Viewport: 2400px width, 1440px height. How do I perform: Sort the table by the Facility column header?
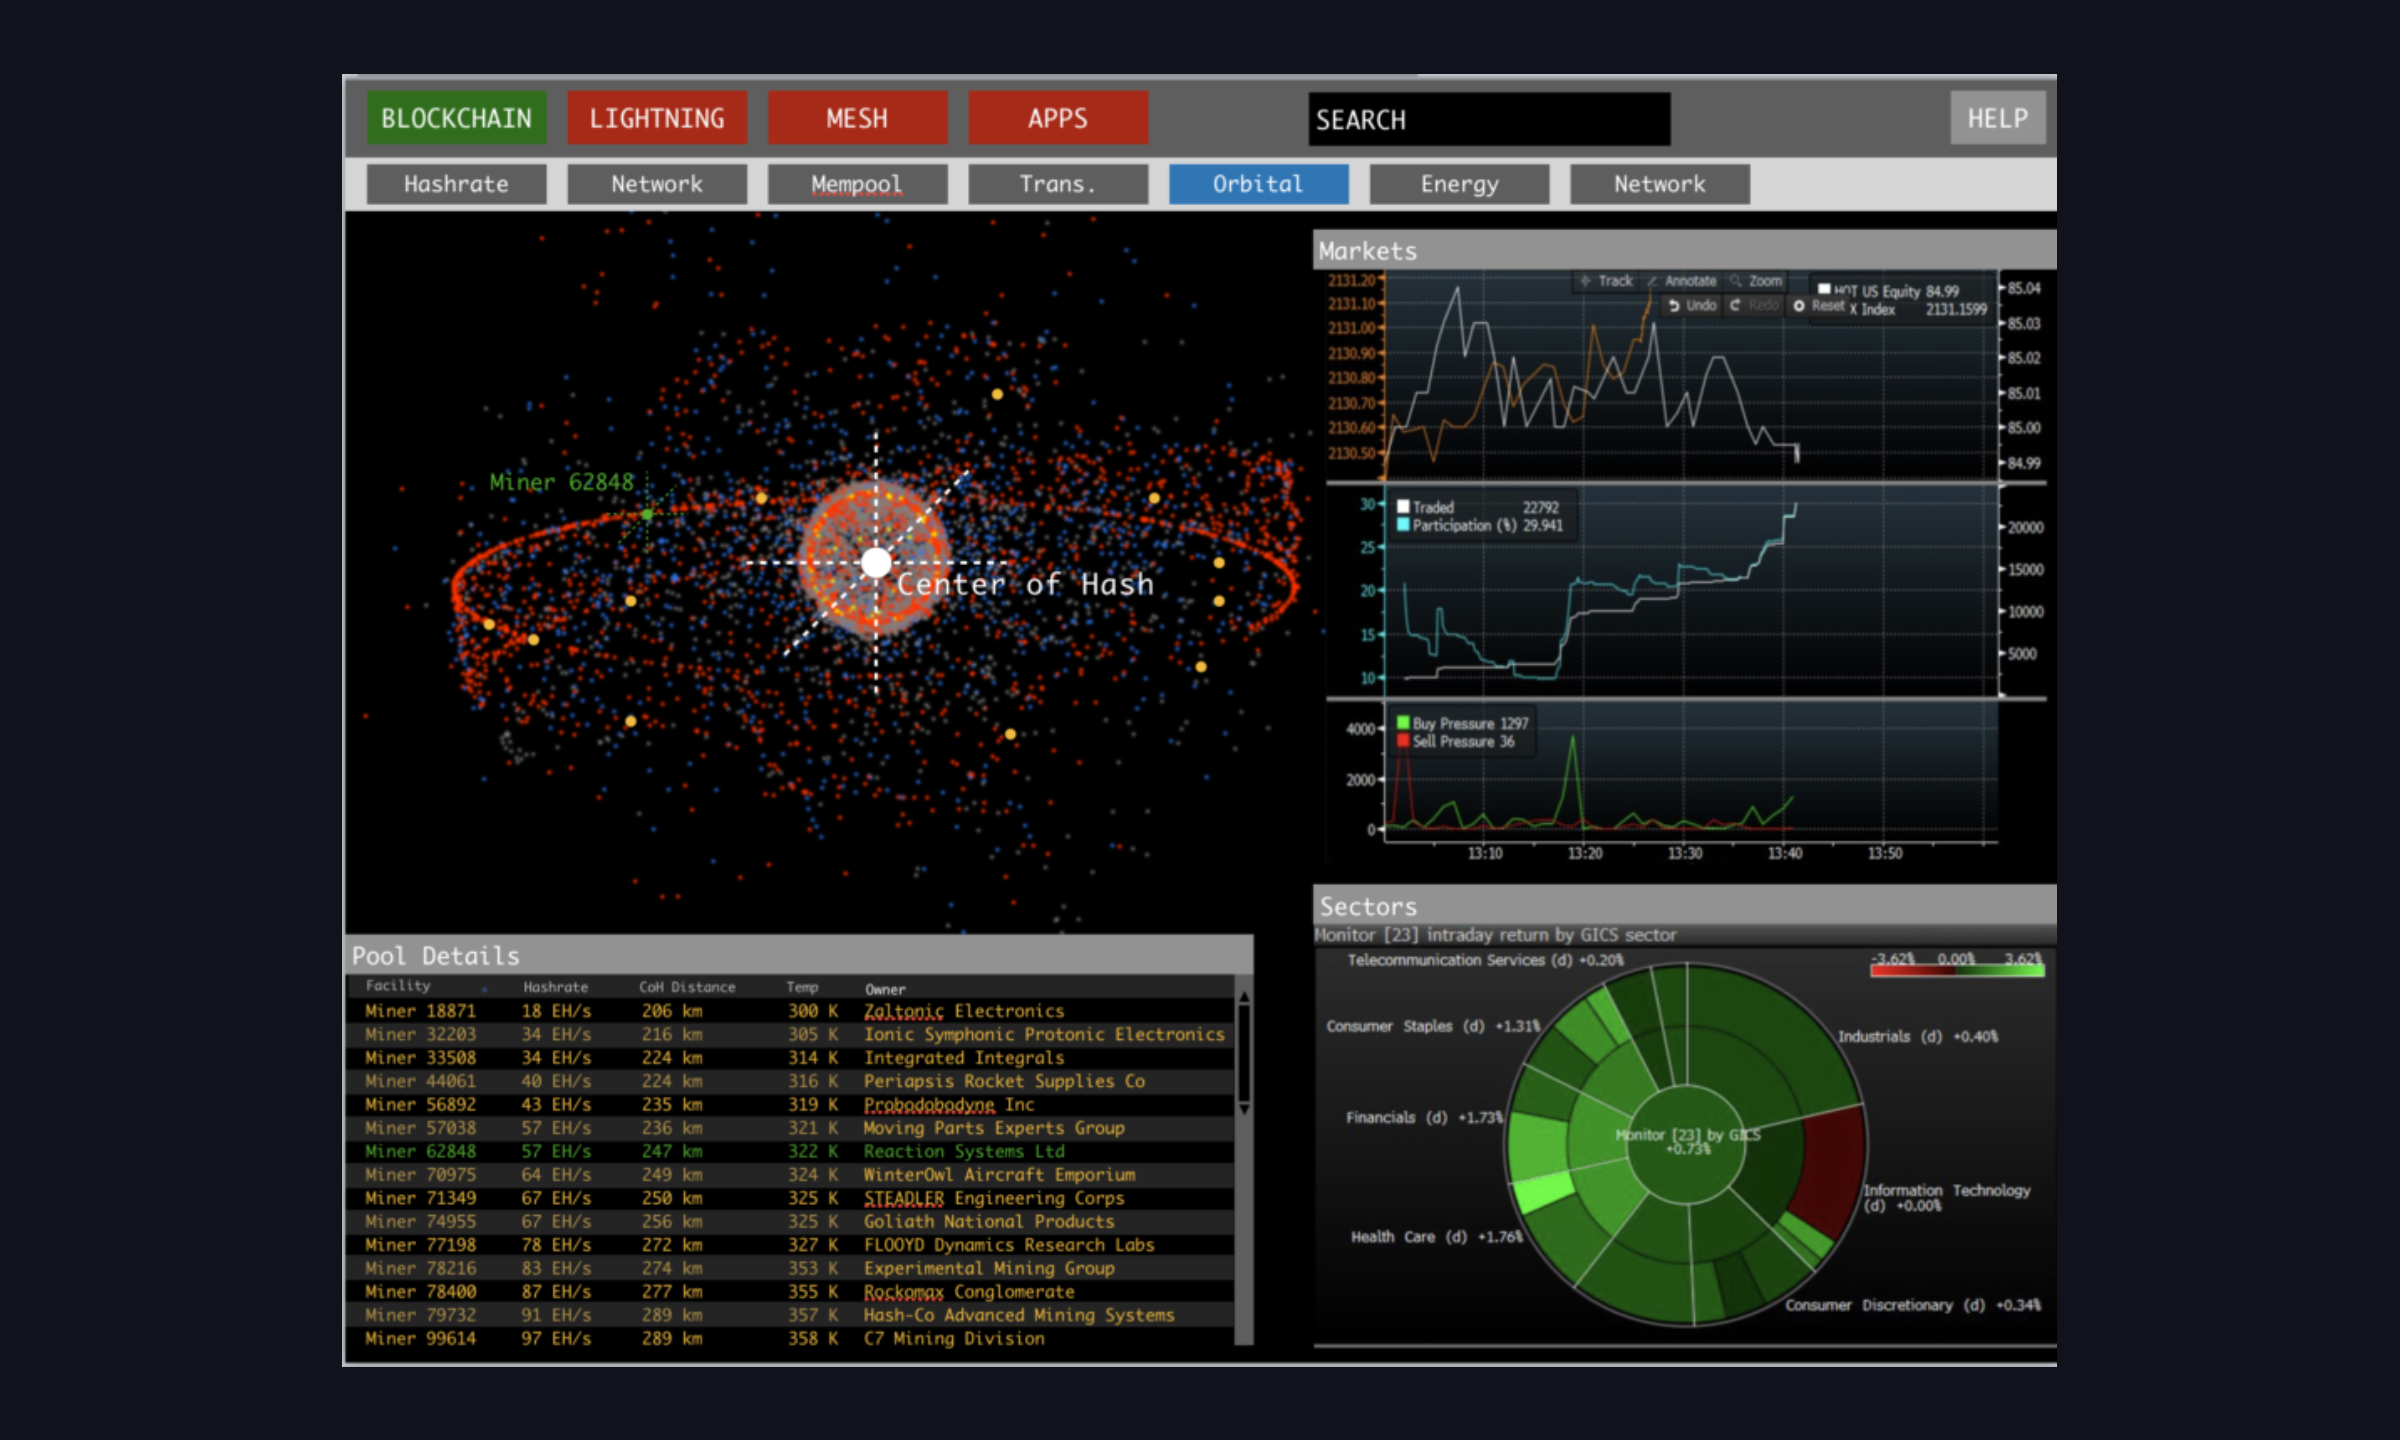[x=398, y=986]
